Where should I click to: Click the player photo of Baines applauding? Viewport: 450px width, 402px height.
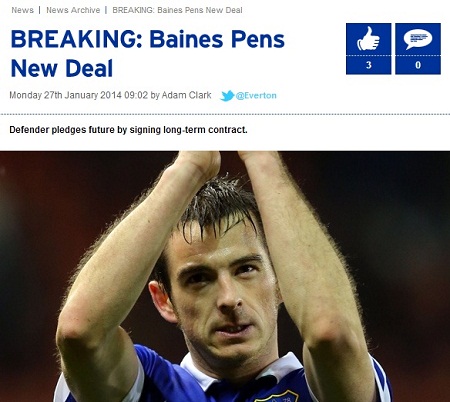pos(225,276)
